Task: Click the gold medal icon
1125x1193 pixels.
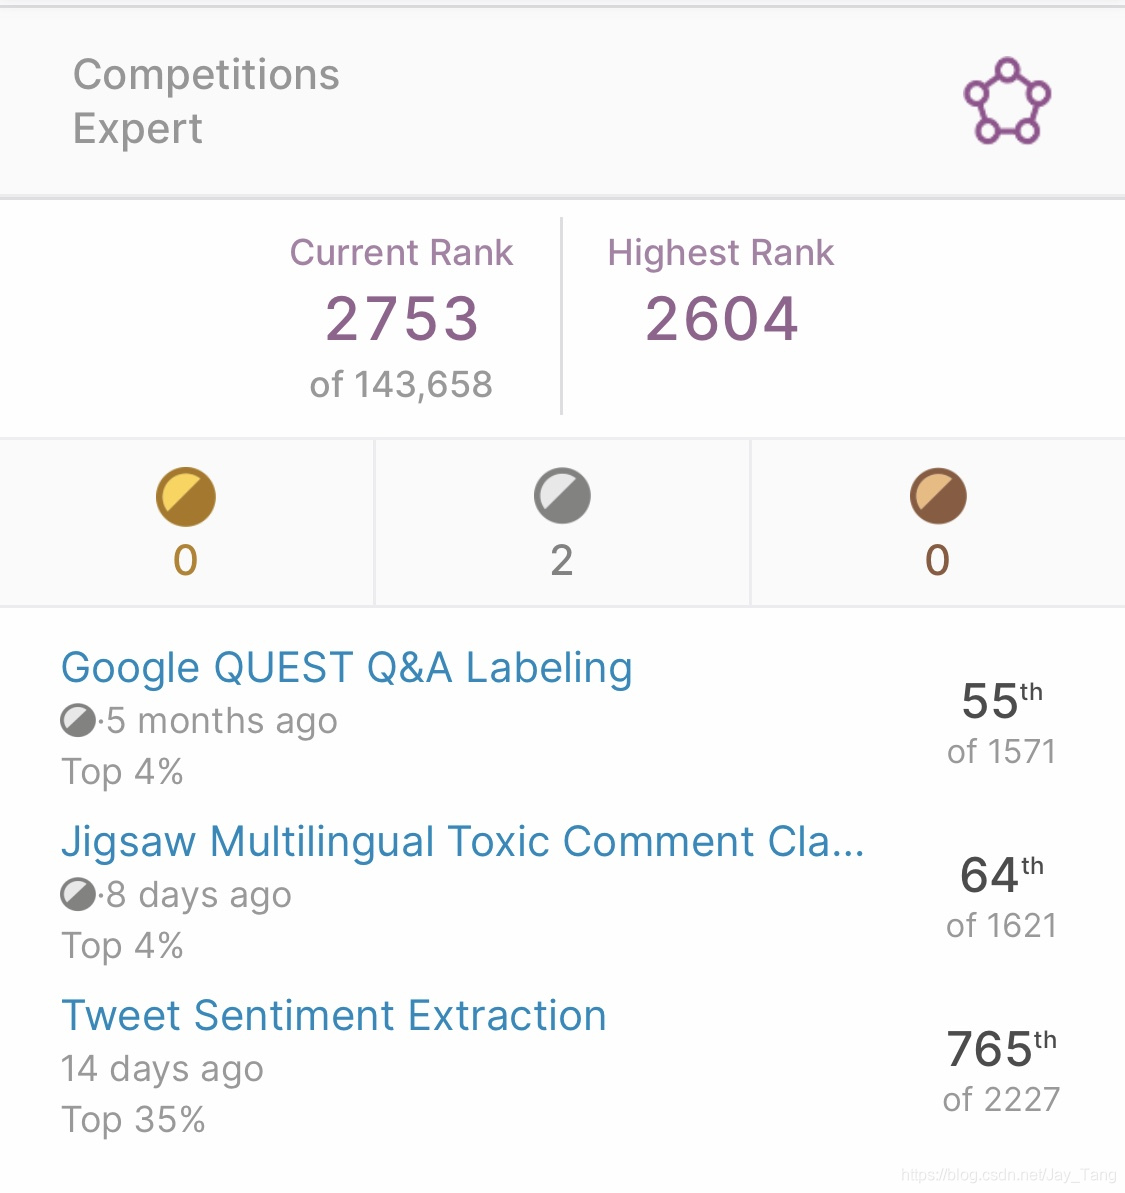Action: pyautogui.click(x=186, y=497)
